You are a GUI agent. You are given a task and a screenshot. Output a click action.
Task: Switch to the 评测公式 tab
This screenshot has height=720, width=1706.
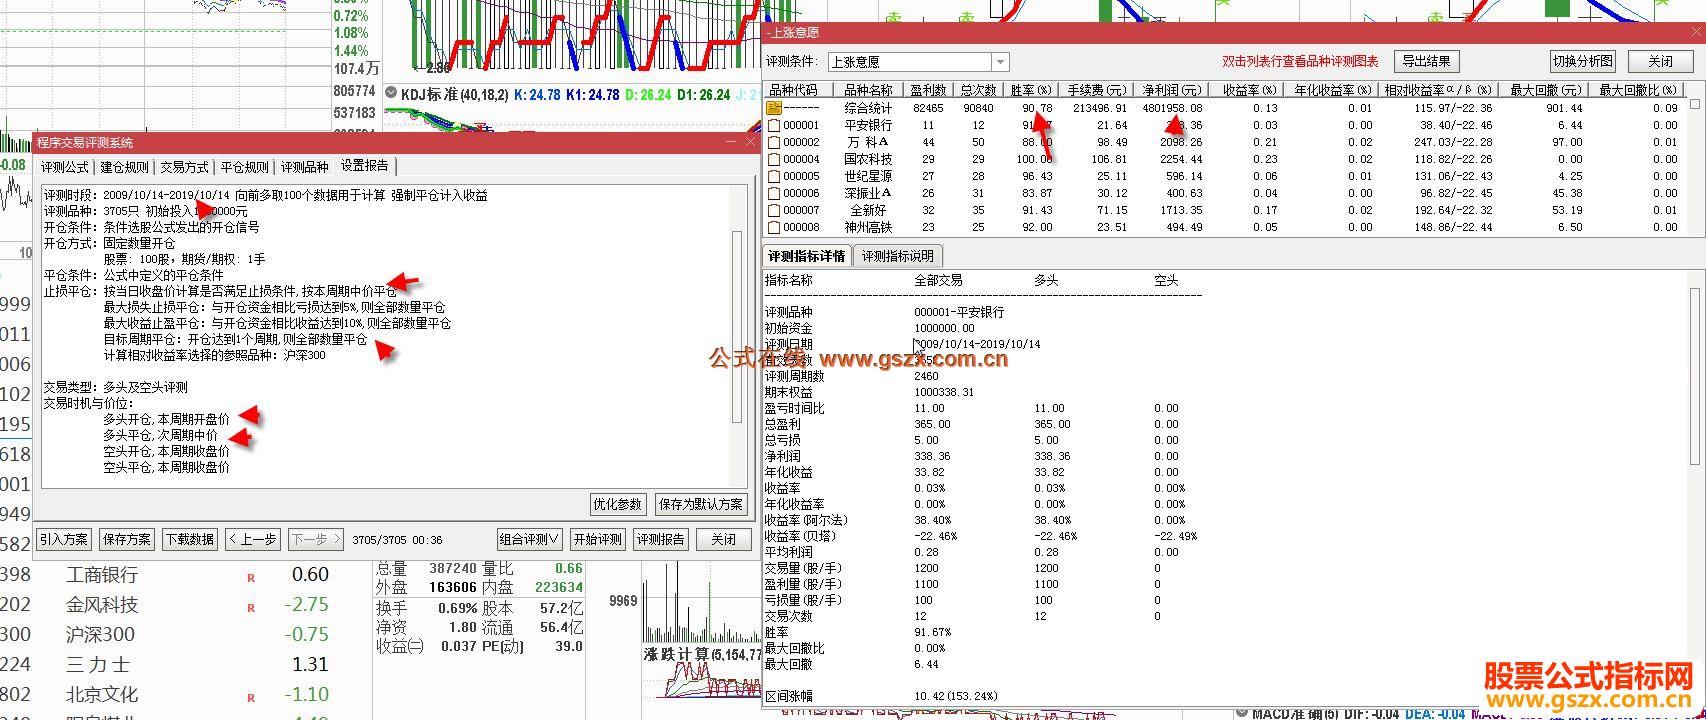(65, 167)
